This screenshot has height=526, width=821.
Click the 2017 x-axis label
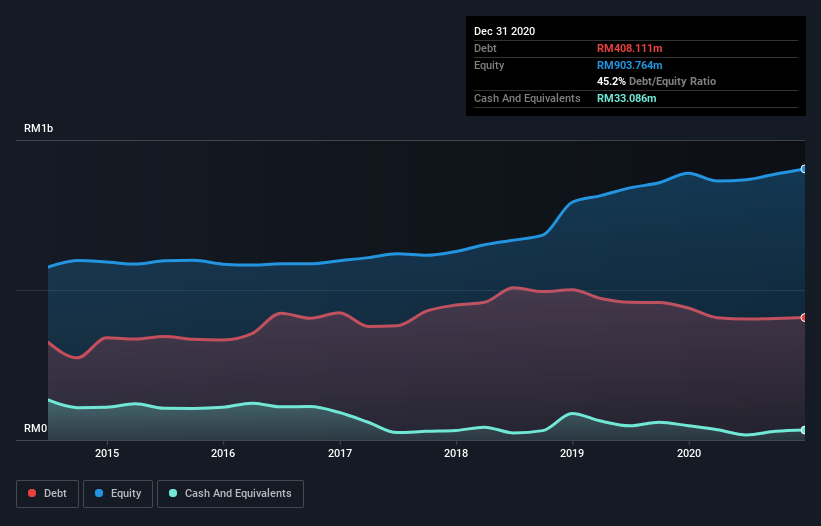(340, 453)
